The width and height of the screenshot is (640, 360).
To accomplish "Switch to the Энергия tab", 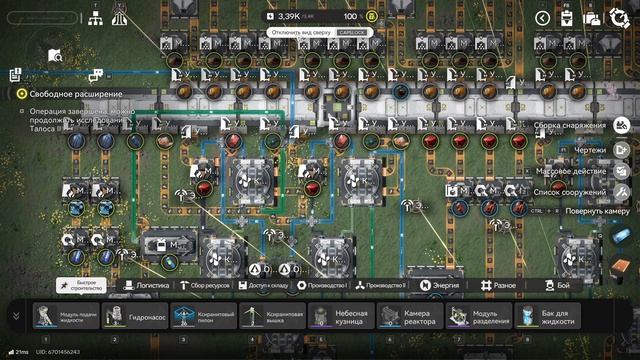I will click(439, 285).
